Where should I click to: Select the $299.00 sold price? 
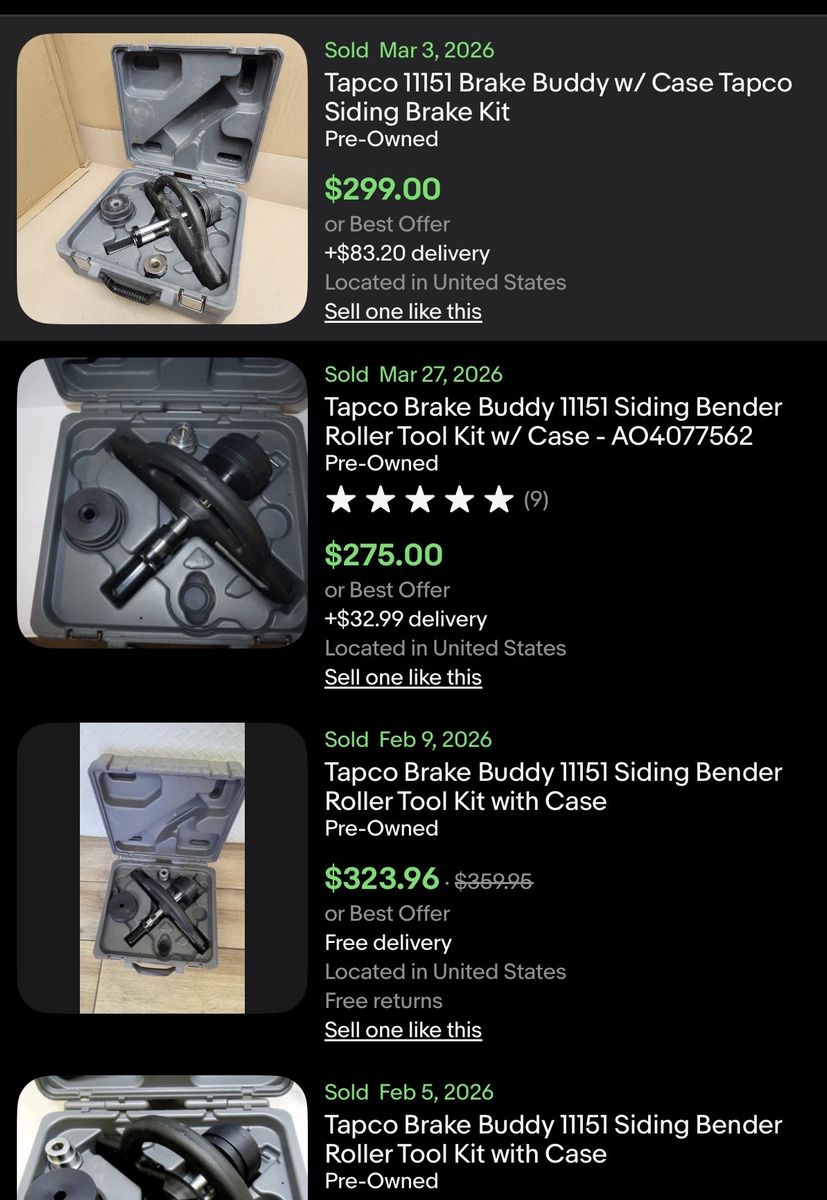pos(382,188)
